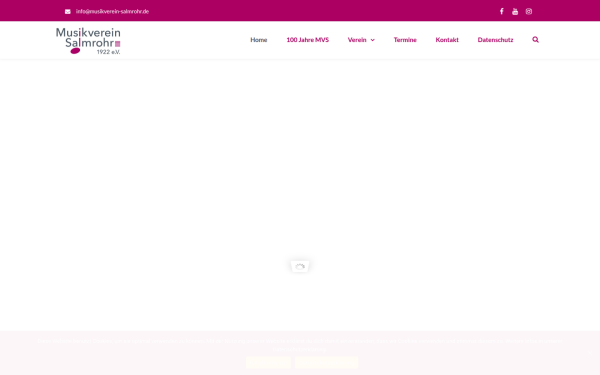Expand the Verein dropdown chevron
The image size is (600, 375).
coord(372,40)
